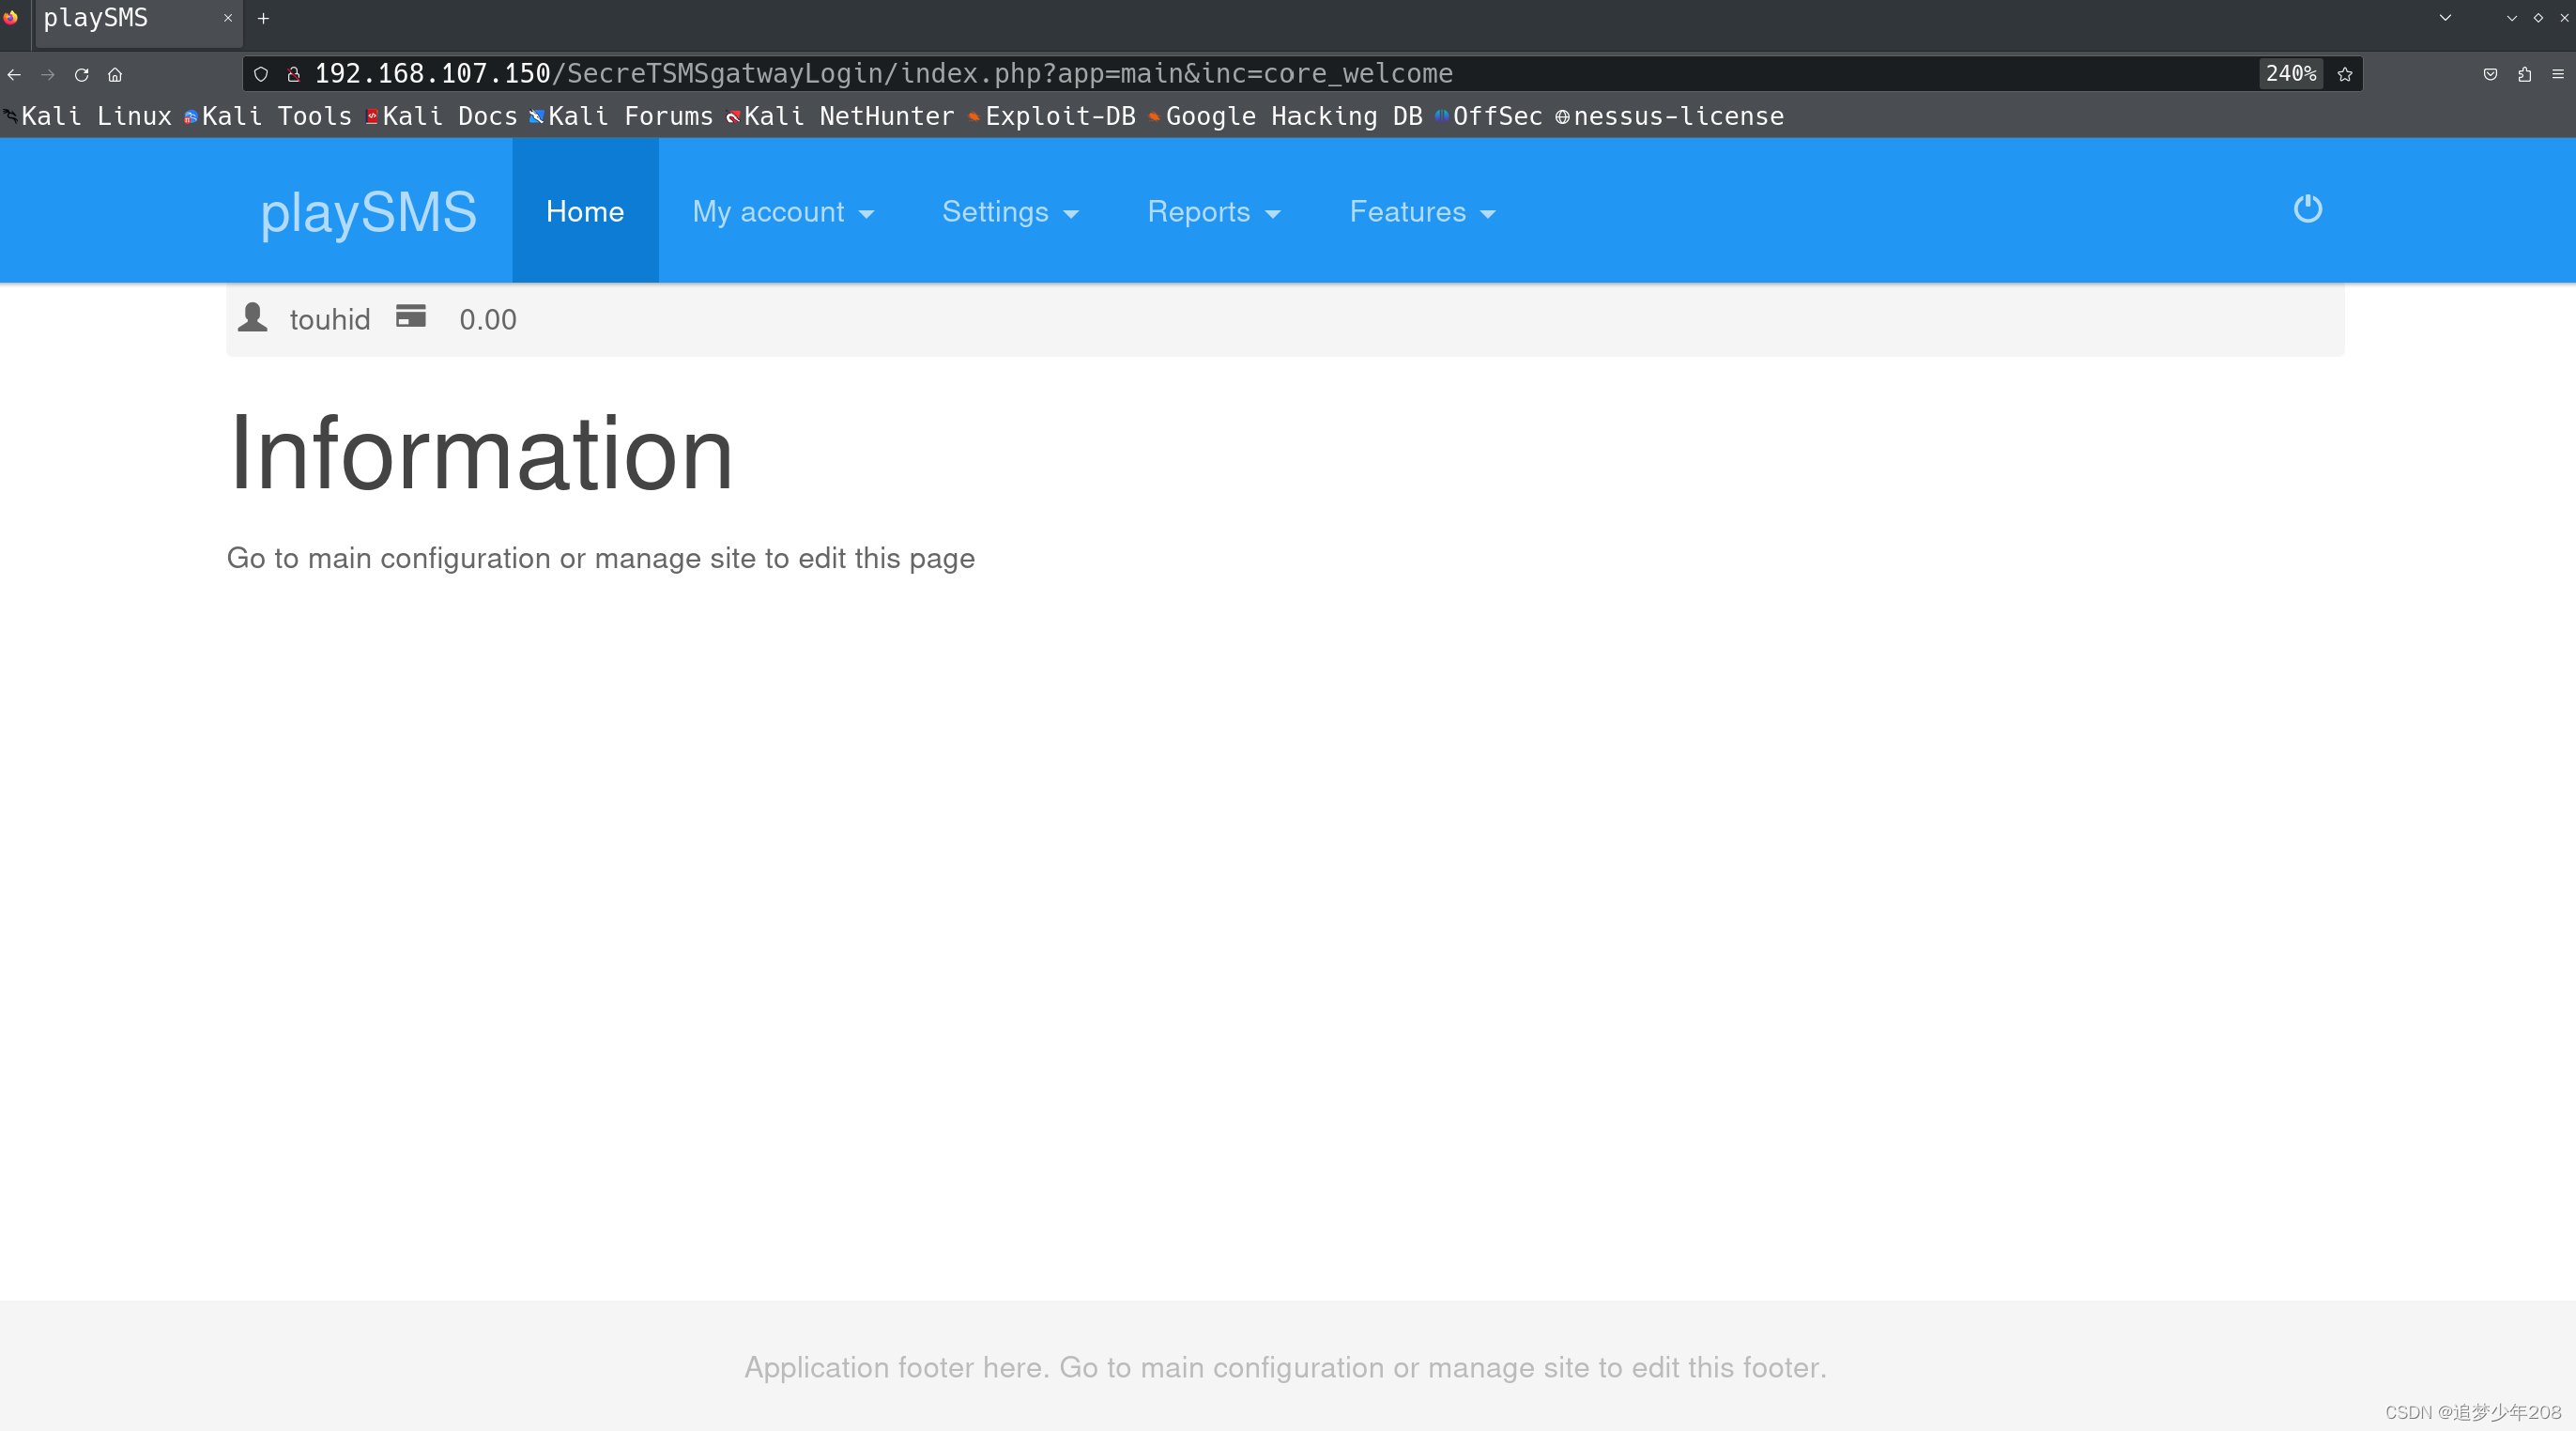This screenshot has width=2576, height=1431.
Task: Expand the My account dropdown
Action: pyautogui.click(x=783, y=212)
